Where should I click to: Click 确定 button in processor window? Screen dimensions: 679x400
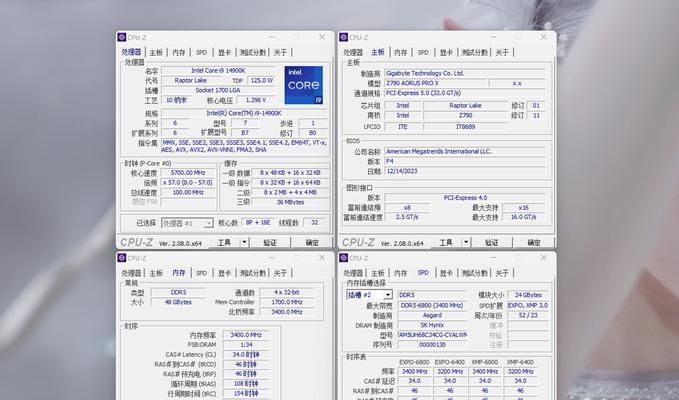tap(312, 242)
